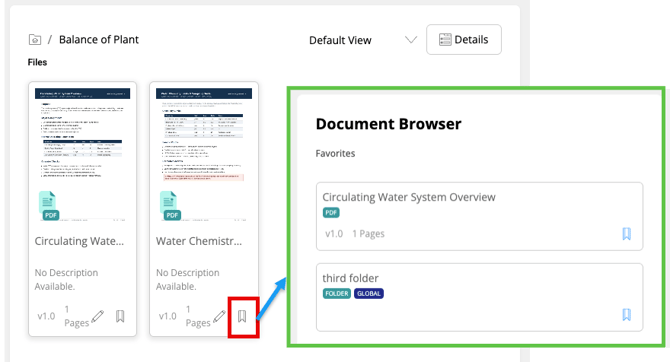Open the Details panel button
This screenshot has width=670, height=362.
[464, 39]
